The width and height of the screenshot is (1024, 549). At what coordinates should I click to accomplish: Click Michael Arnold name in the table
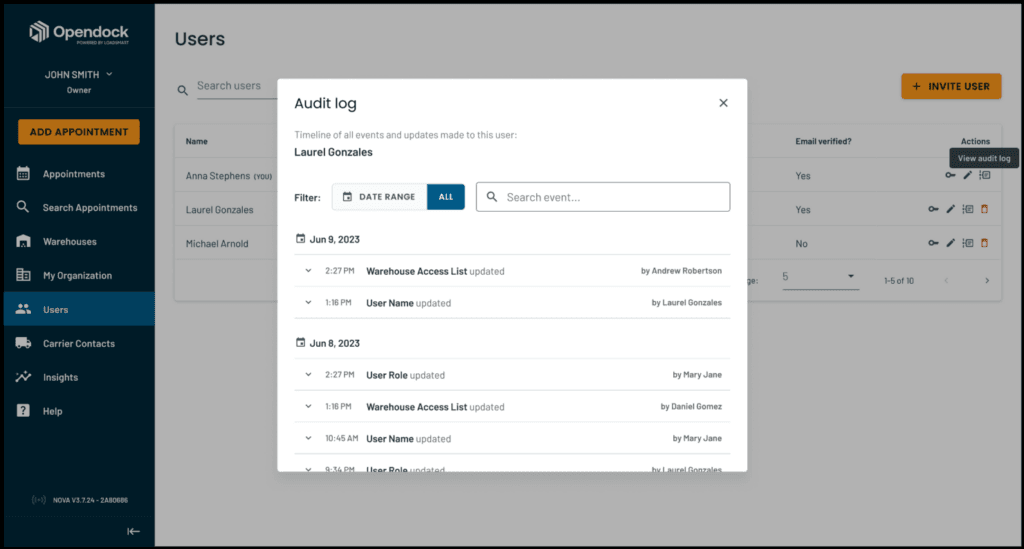(217, 243)
